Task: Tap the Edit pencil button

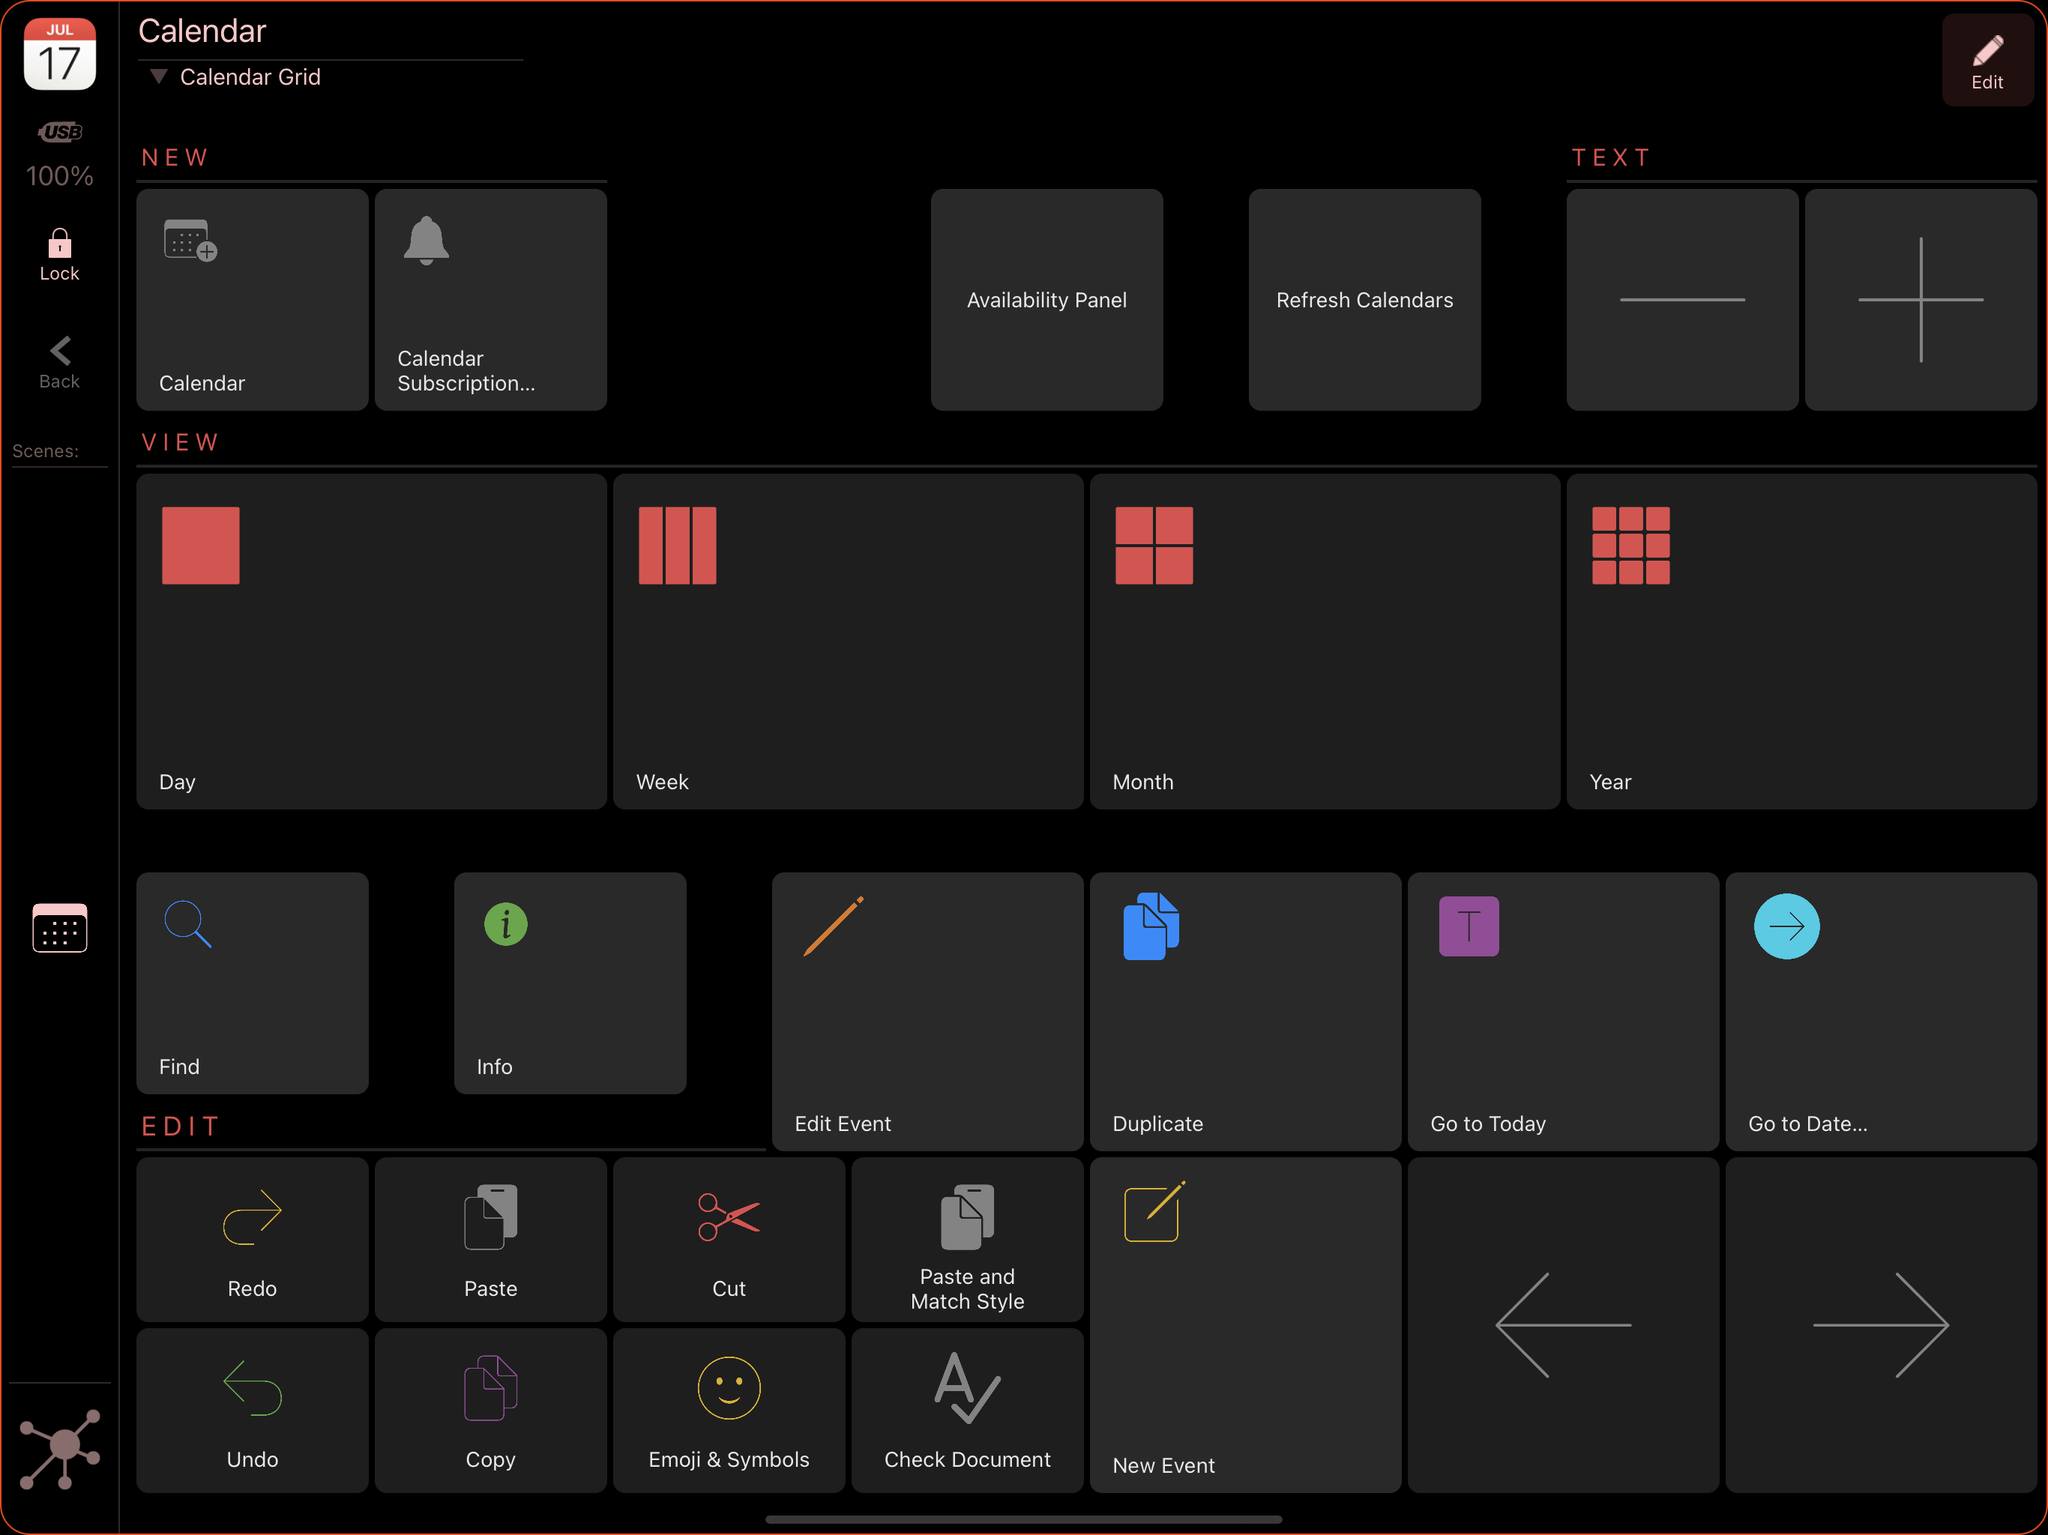Action: [1987, 61]
